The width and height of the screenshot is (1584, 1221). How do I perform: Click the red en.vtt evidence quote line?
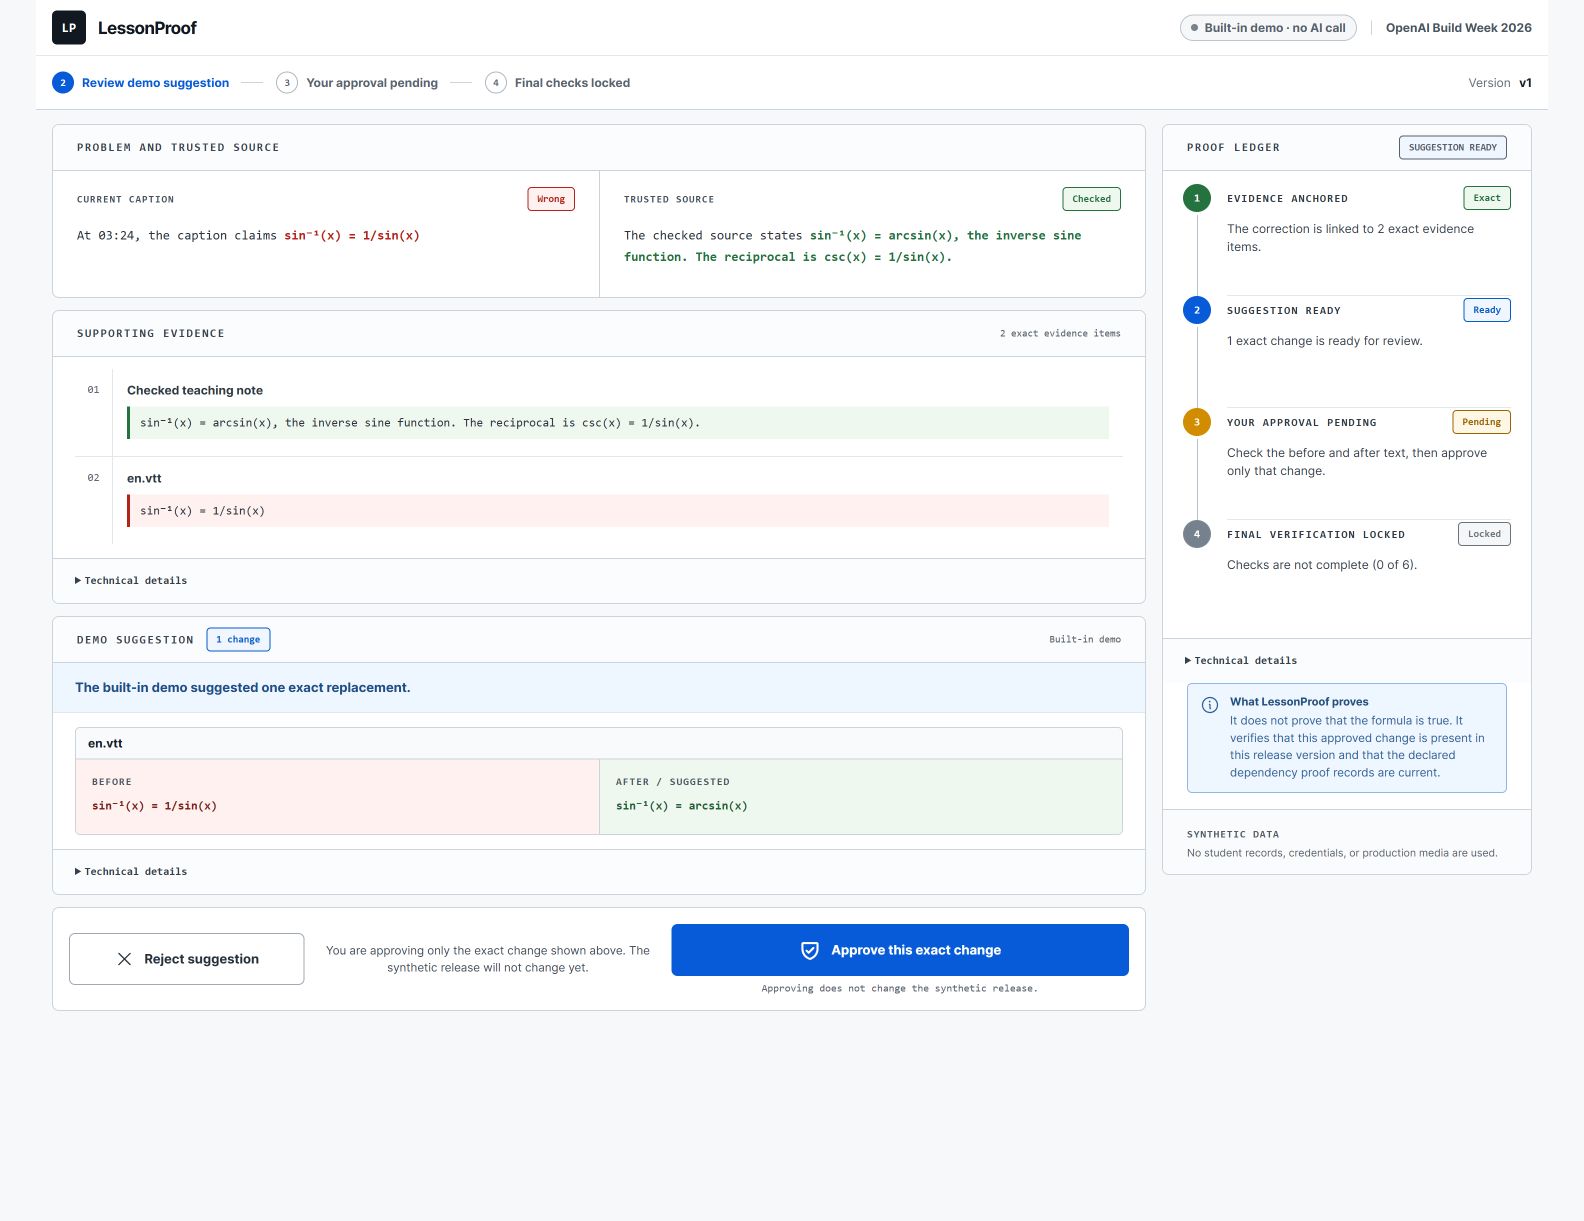pyautogui.click(x=618, y=511)
